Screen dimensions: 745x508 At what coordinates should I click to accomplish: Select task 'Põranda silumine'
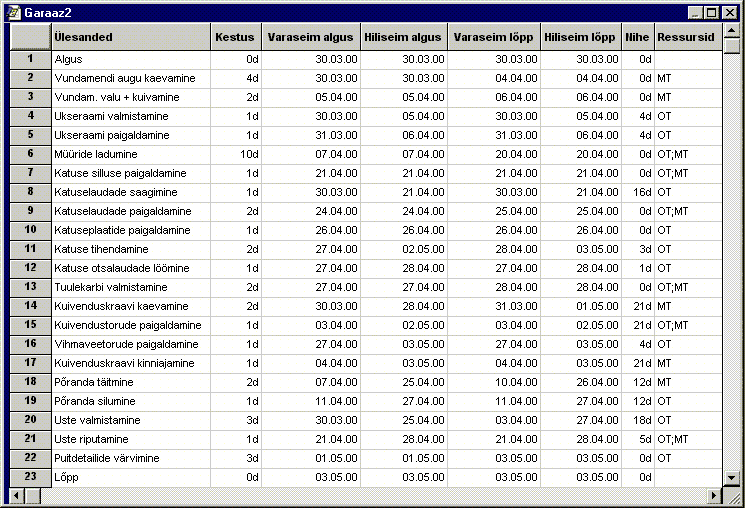[x=131, y=402]
